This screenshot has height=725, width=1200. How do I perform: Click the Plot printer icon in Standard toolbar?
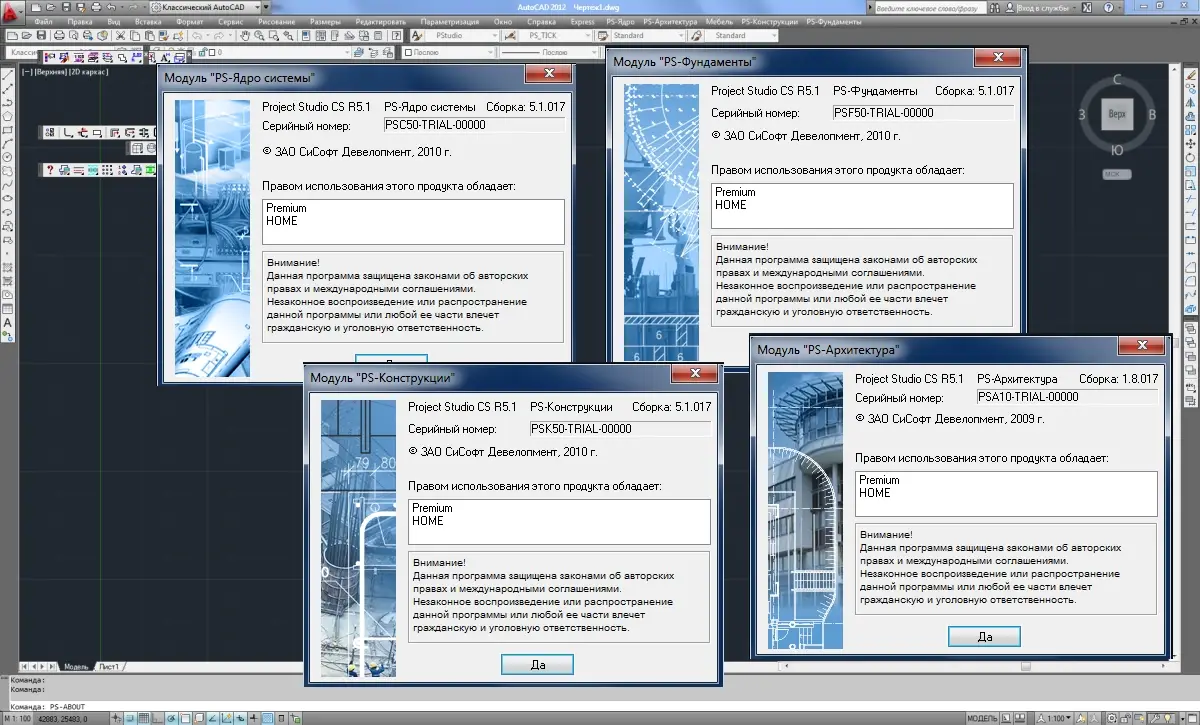click(x=59, y=36)
